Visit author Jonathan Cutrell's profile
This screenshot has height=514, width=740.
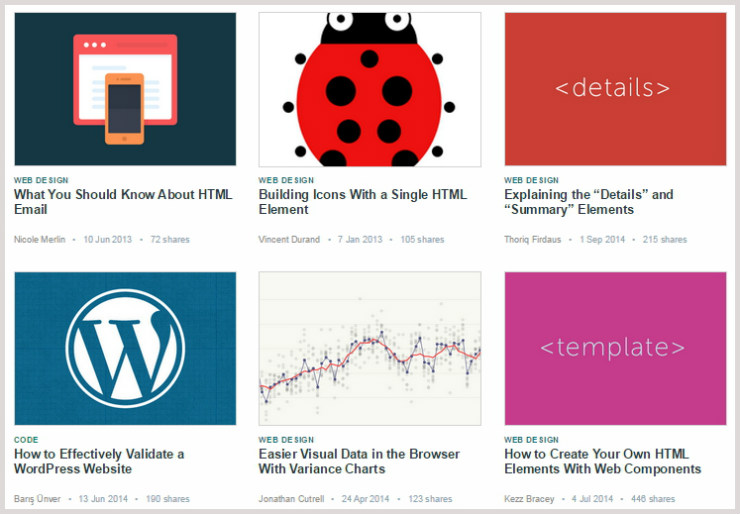(x=292, y=499)
